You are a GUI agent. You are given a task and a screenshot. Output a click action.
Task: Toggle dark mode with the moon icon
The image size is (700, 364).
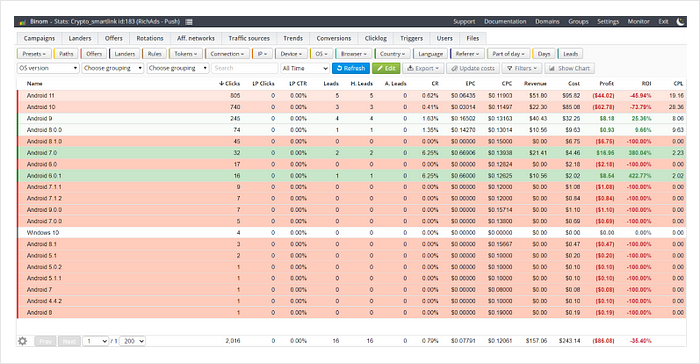[680, 21]
